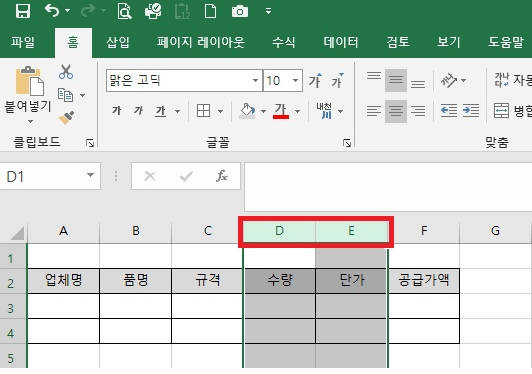The height and width of the screenshot is (374, 532).
Task: Apply the red font color
Action: [281, 111]
